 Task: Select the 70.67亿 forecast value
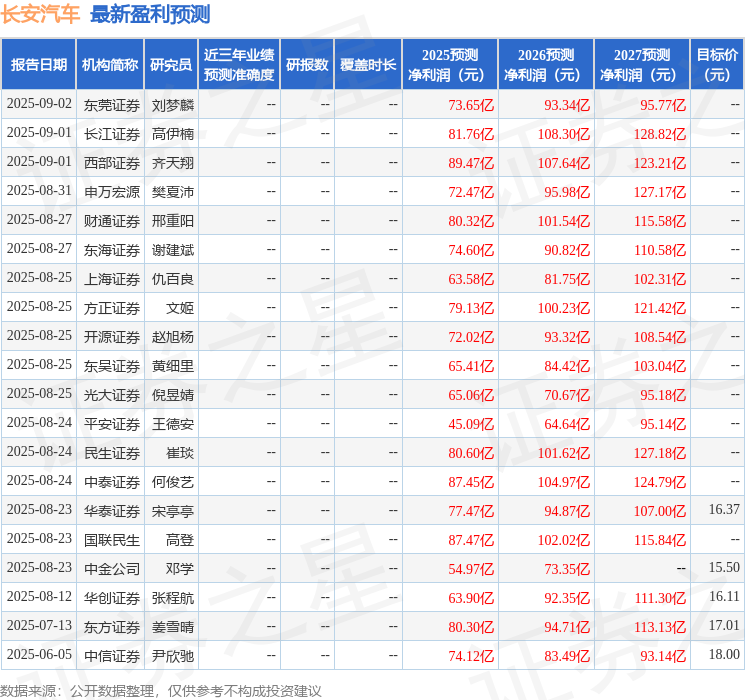point(567,395)
